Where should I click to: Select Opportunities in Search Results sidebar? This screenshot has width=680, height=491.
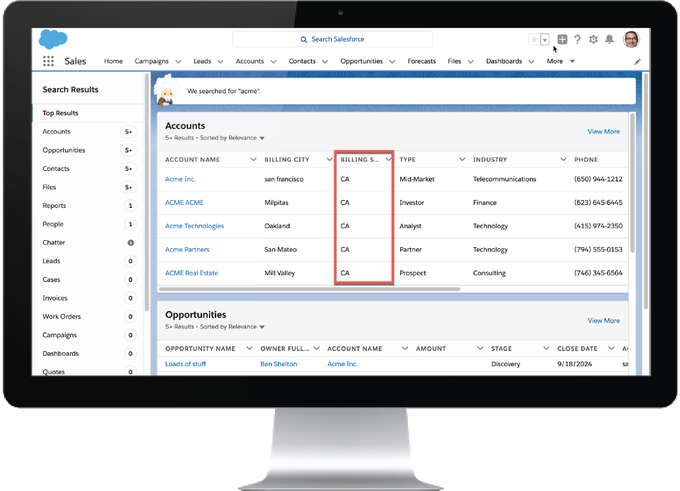pyautogui.click(x=63, y=150)
